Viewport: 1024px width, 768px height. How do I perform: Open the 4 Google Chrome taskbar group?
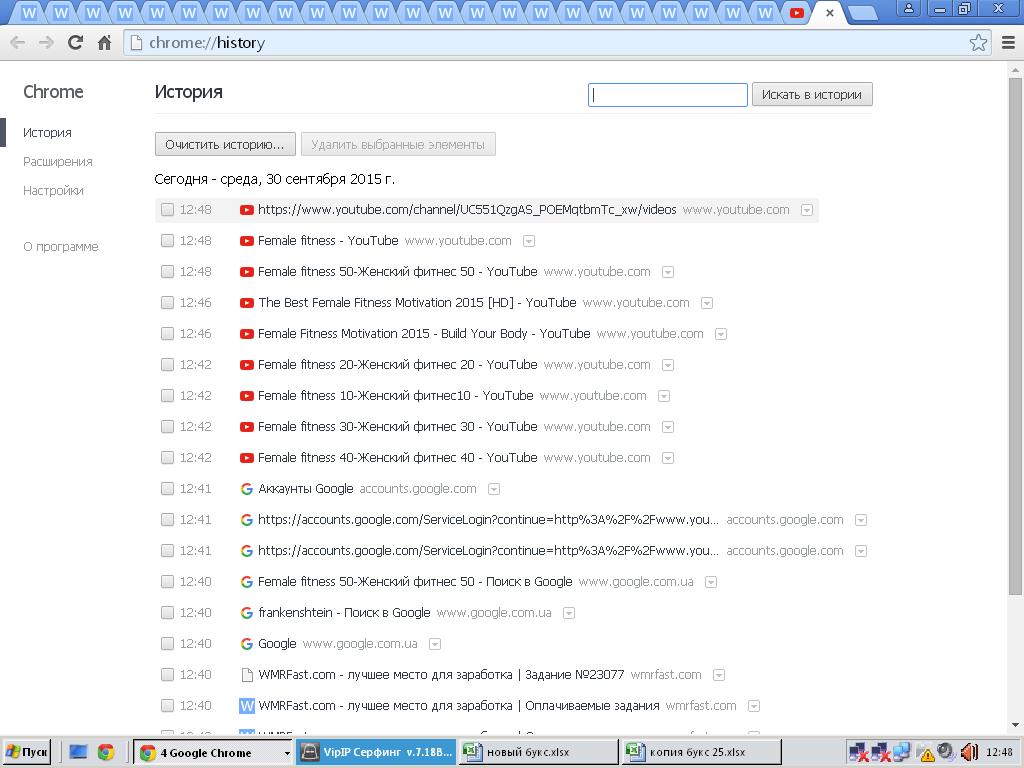tap(212, 752)
